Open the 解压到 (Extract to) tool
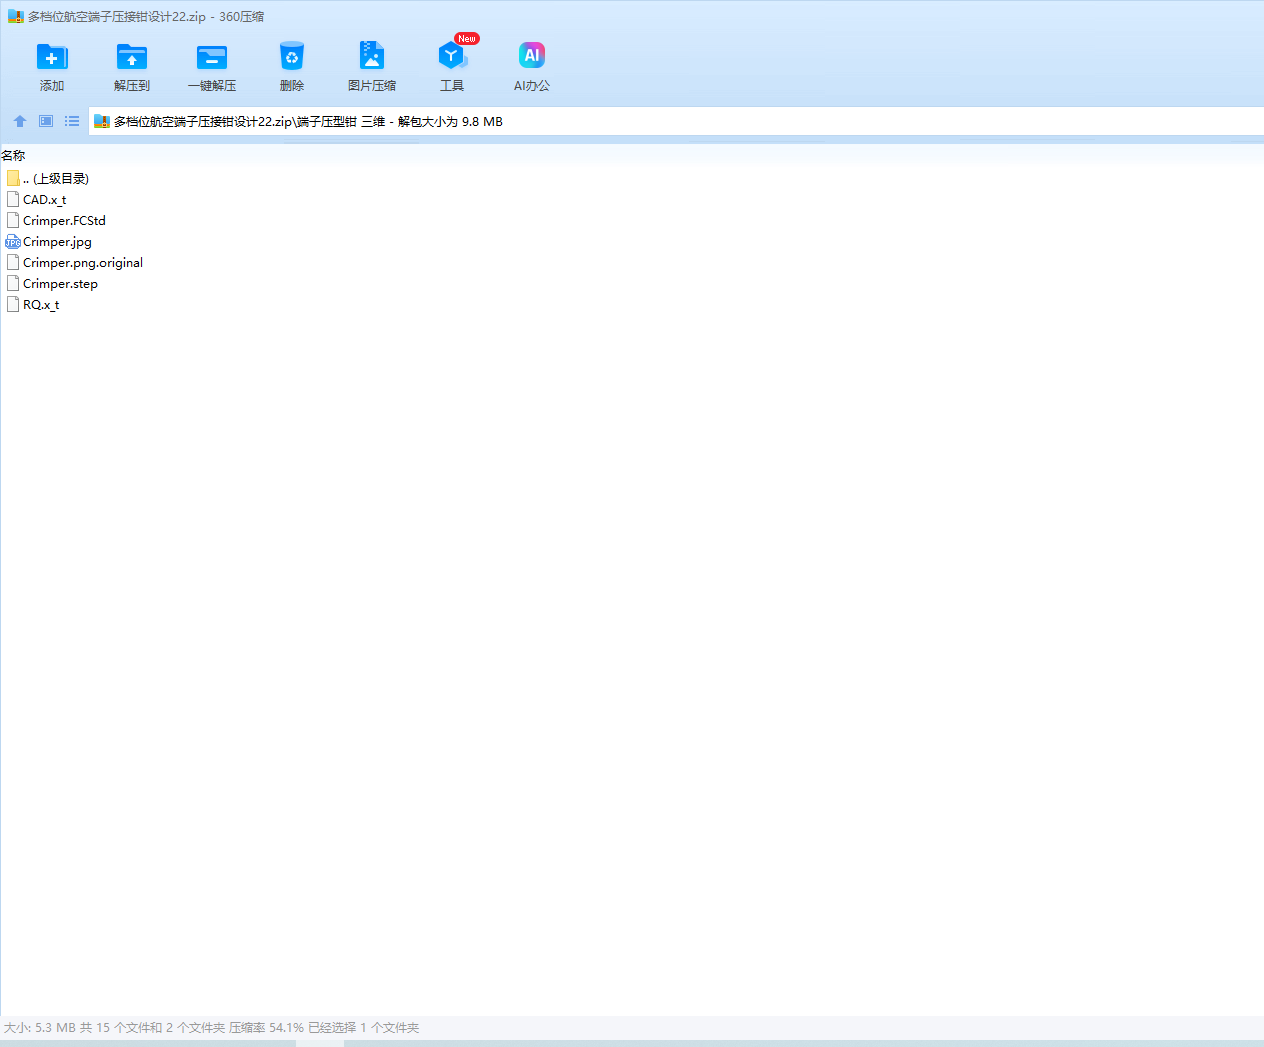Image resolution: width=1264 pixels, height=1047 pixels. click(x=132, y=67)
